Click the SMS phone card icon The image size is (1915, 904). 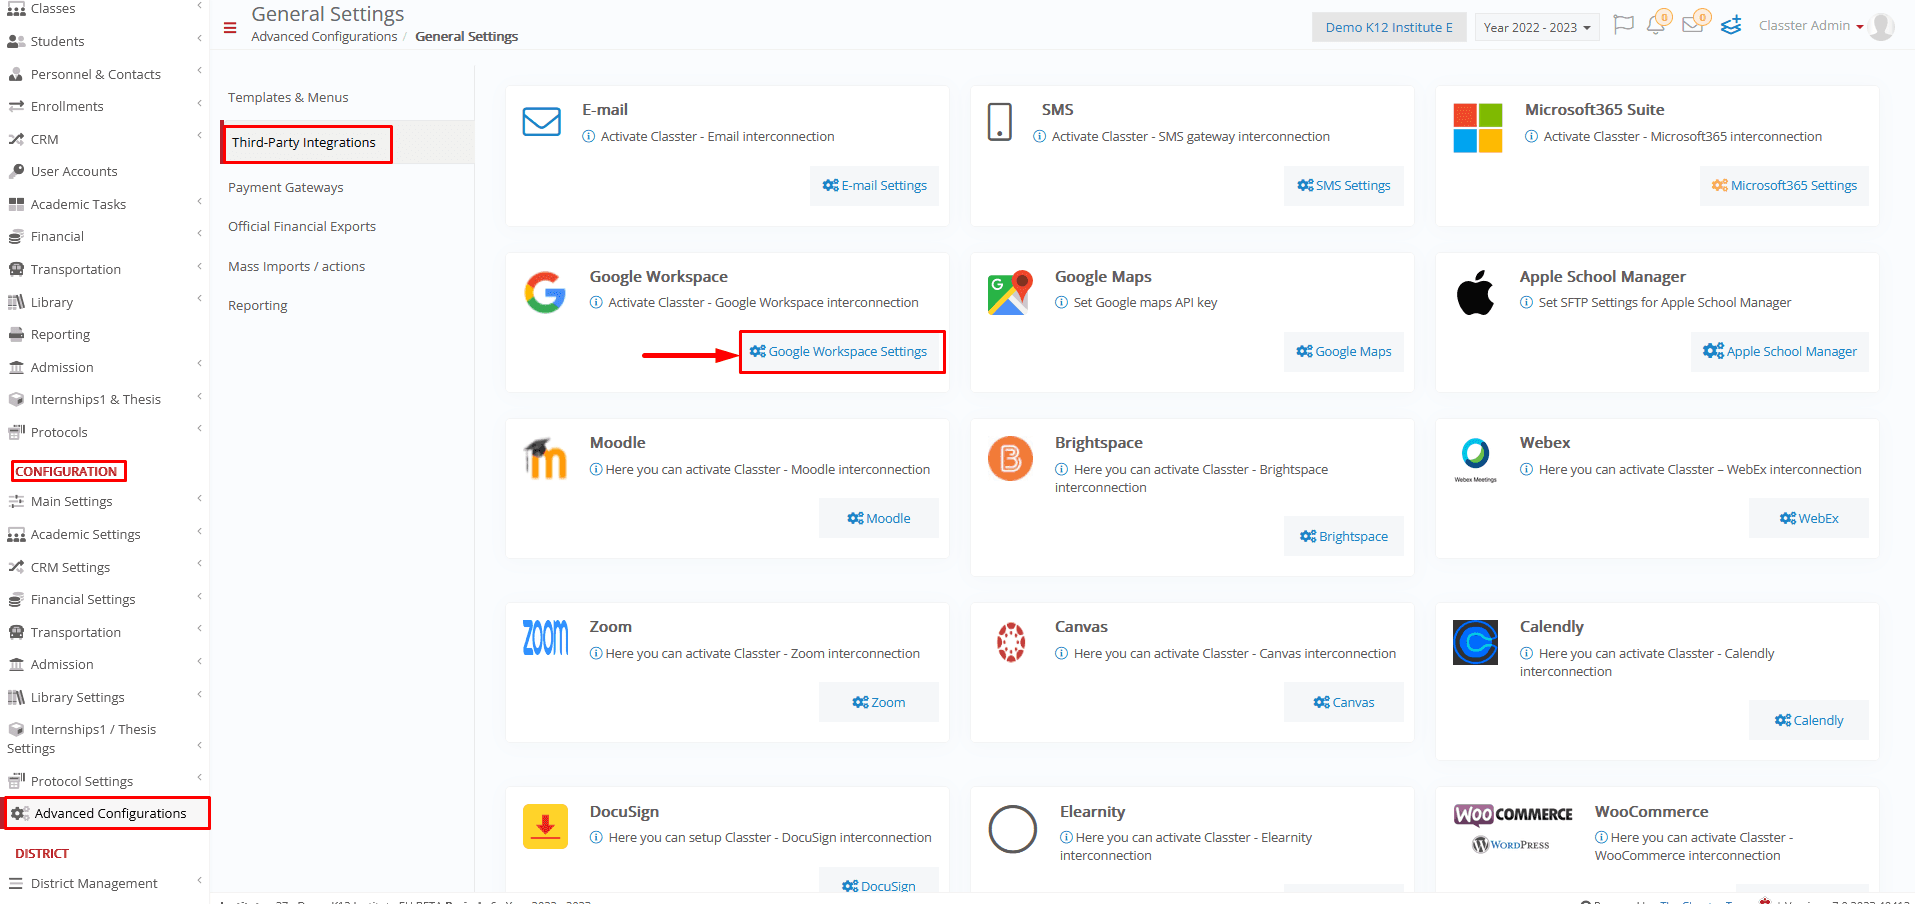[x=1000, y=122]
